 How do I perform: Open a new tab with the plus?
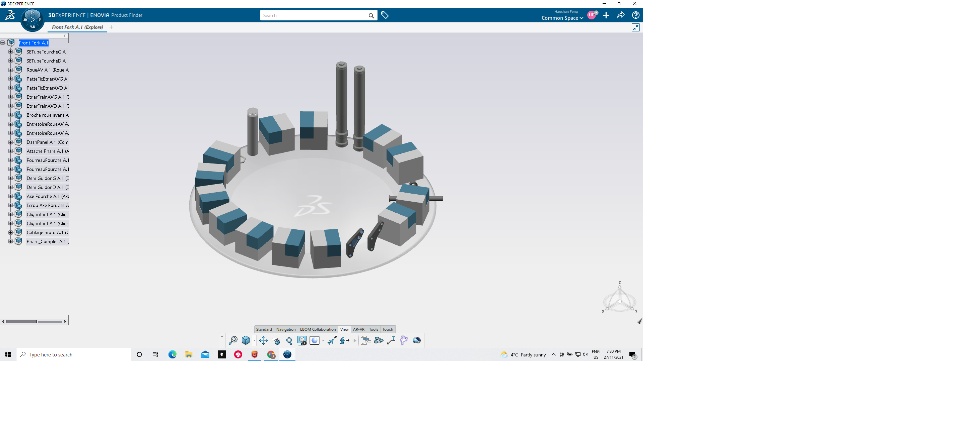point(111,28)
